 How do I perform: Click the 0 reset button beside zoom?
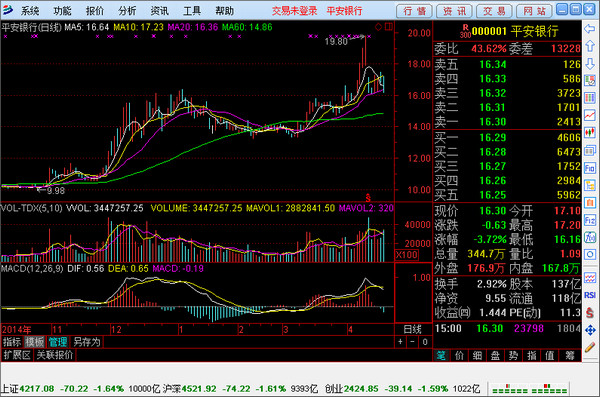[x=425, y=342]
